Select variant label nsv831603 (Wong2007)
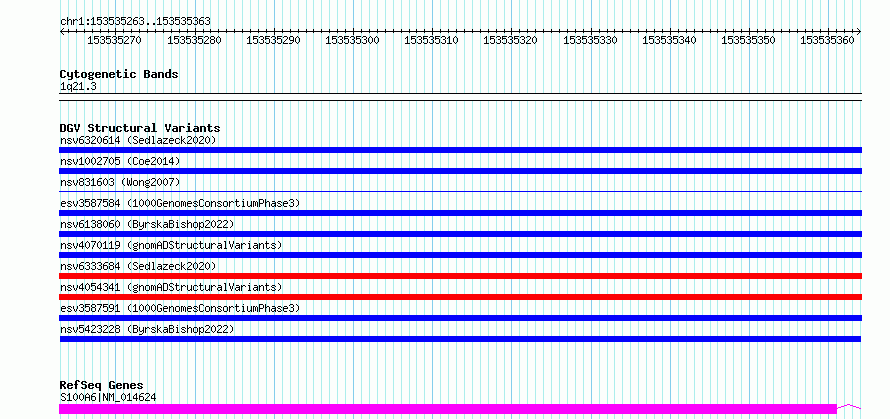The height and width of the screenshot is (419, 890). [x=120, y=182]
